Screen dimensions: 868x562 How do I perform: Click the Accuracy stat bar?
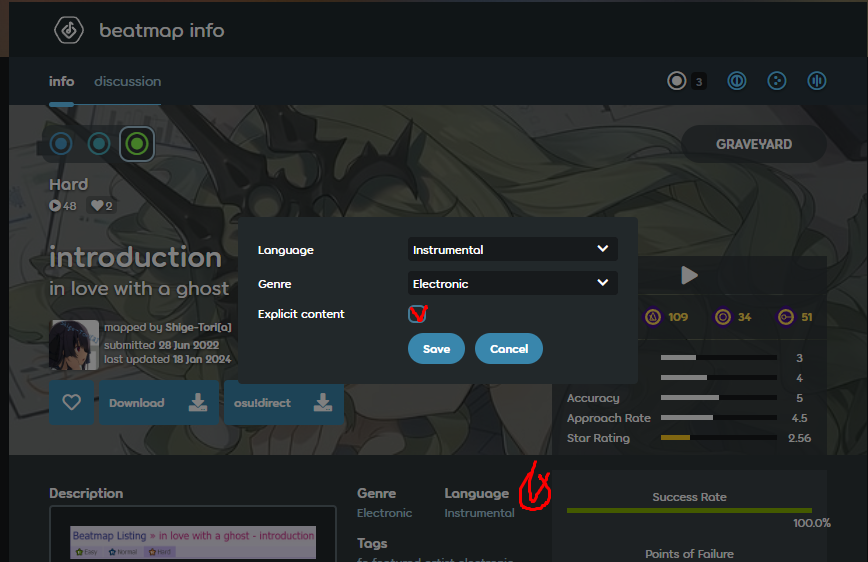point(719,398)
